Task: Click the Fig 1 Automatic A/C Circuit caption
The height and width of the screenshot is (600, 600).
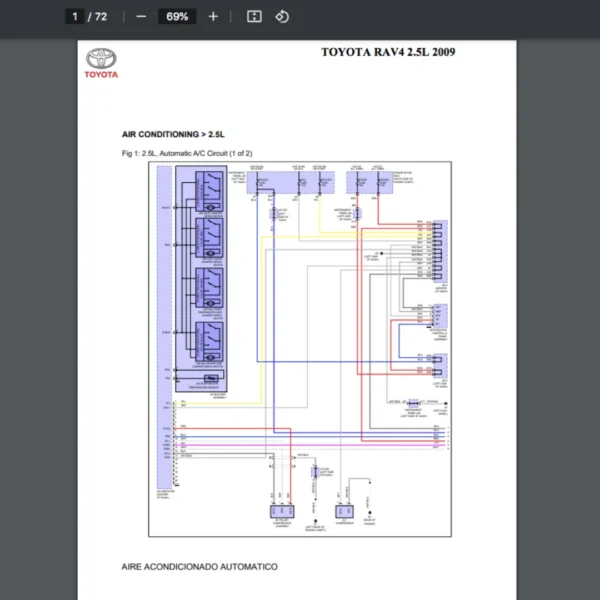Action: pos(187,153)
